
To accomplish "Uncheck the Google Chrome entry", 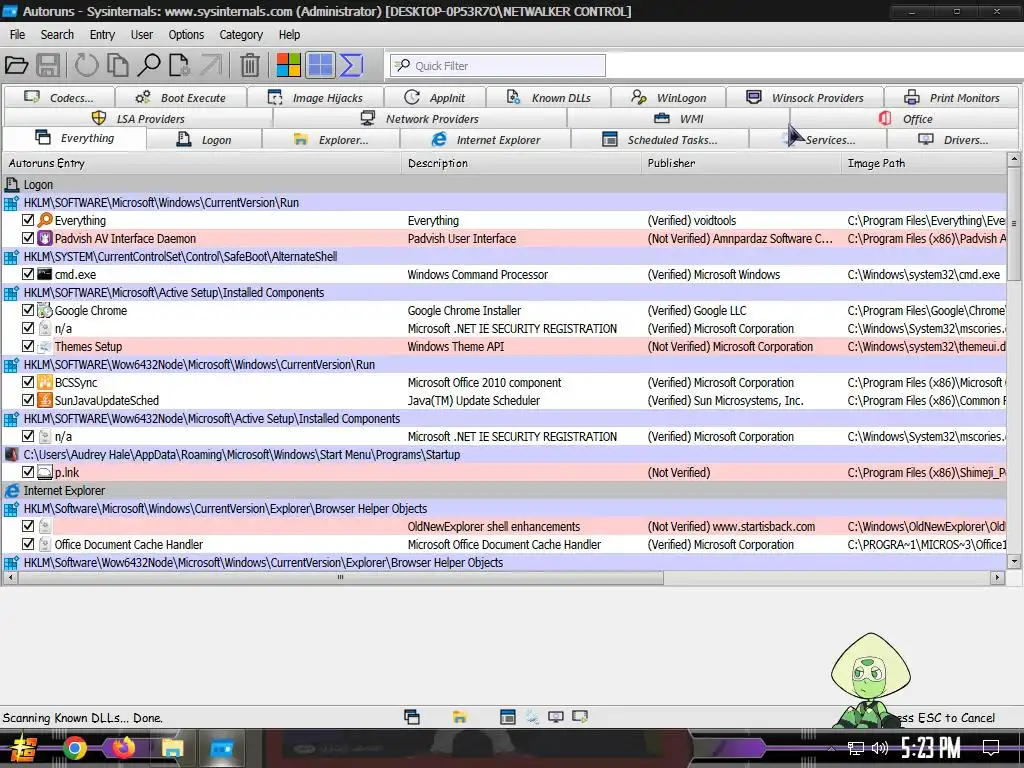I will pos(28,310).
